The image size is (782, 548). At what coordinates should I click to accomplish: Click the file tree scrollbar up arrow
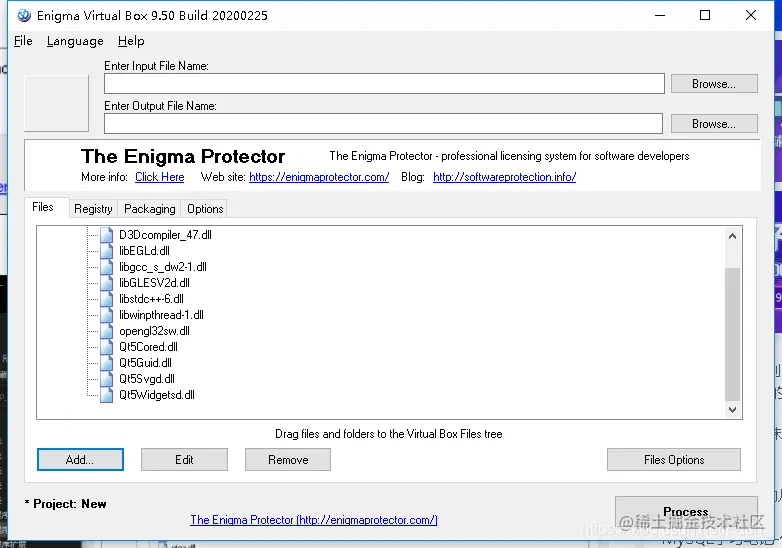point(732,236)
